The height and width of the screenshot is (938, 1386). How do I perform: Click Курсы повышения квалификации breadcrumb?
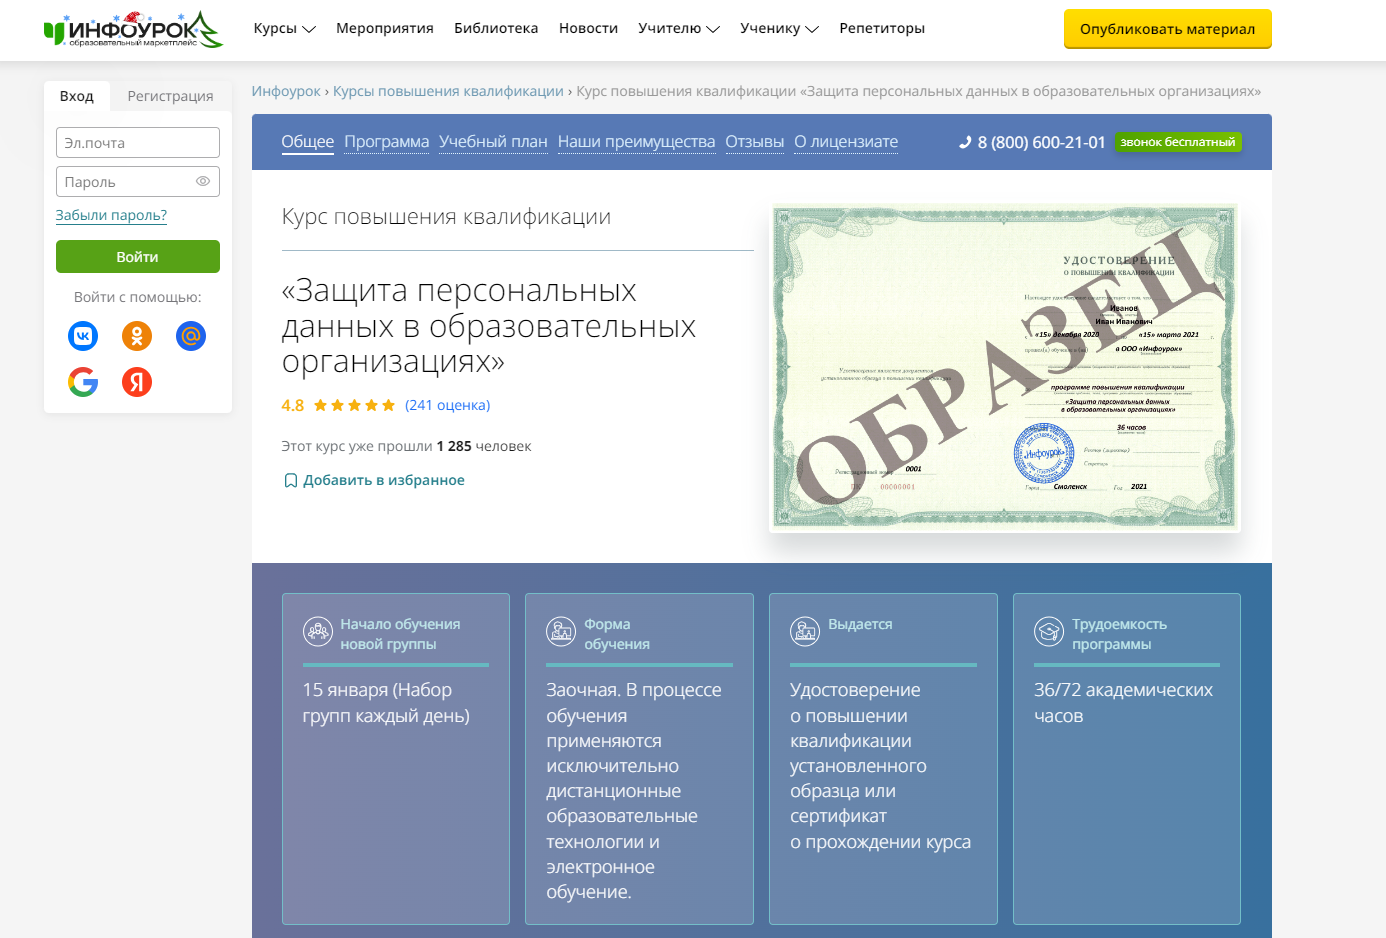coord(448,91)
